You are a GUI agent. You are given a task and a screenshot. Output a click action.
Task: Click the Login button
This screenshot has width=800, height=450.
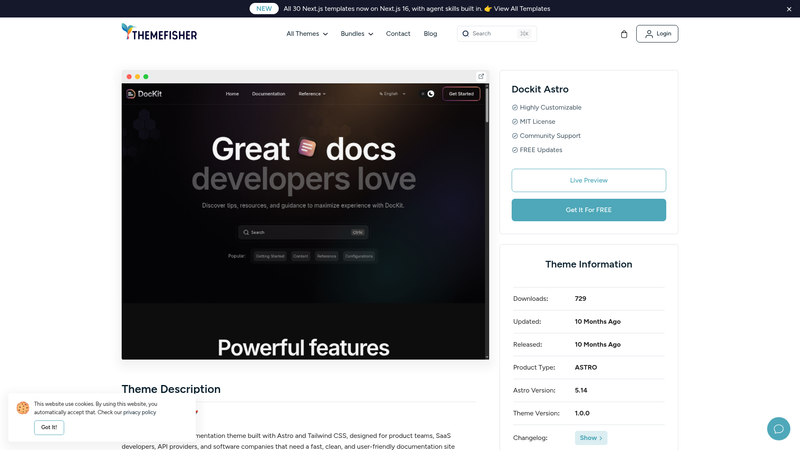click(x=657, y=34)
